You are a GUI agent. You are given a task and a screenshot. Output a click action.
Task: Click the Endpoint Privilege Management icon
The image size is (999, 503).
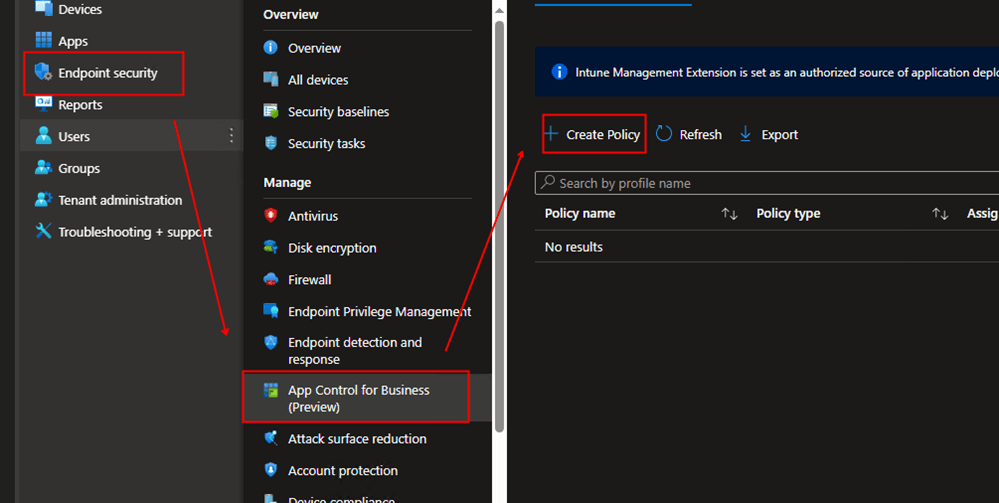tap(271, 310)
